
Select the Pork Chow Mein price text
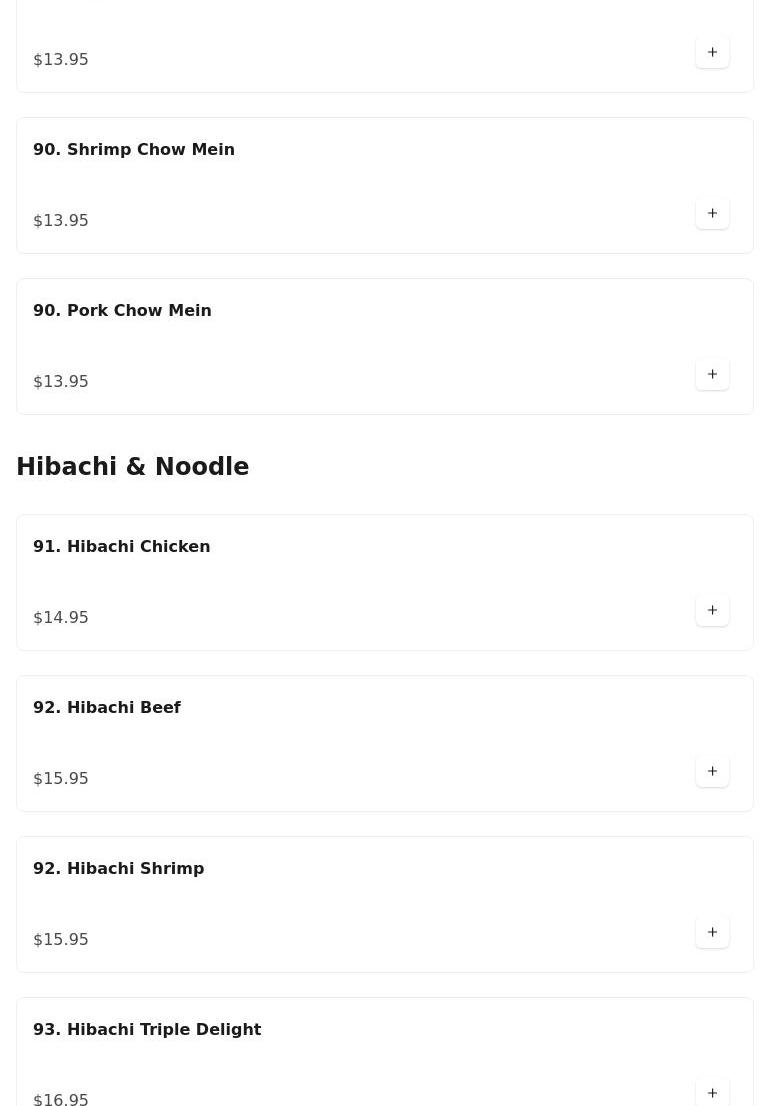(x=61, y=381)
